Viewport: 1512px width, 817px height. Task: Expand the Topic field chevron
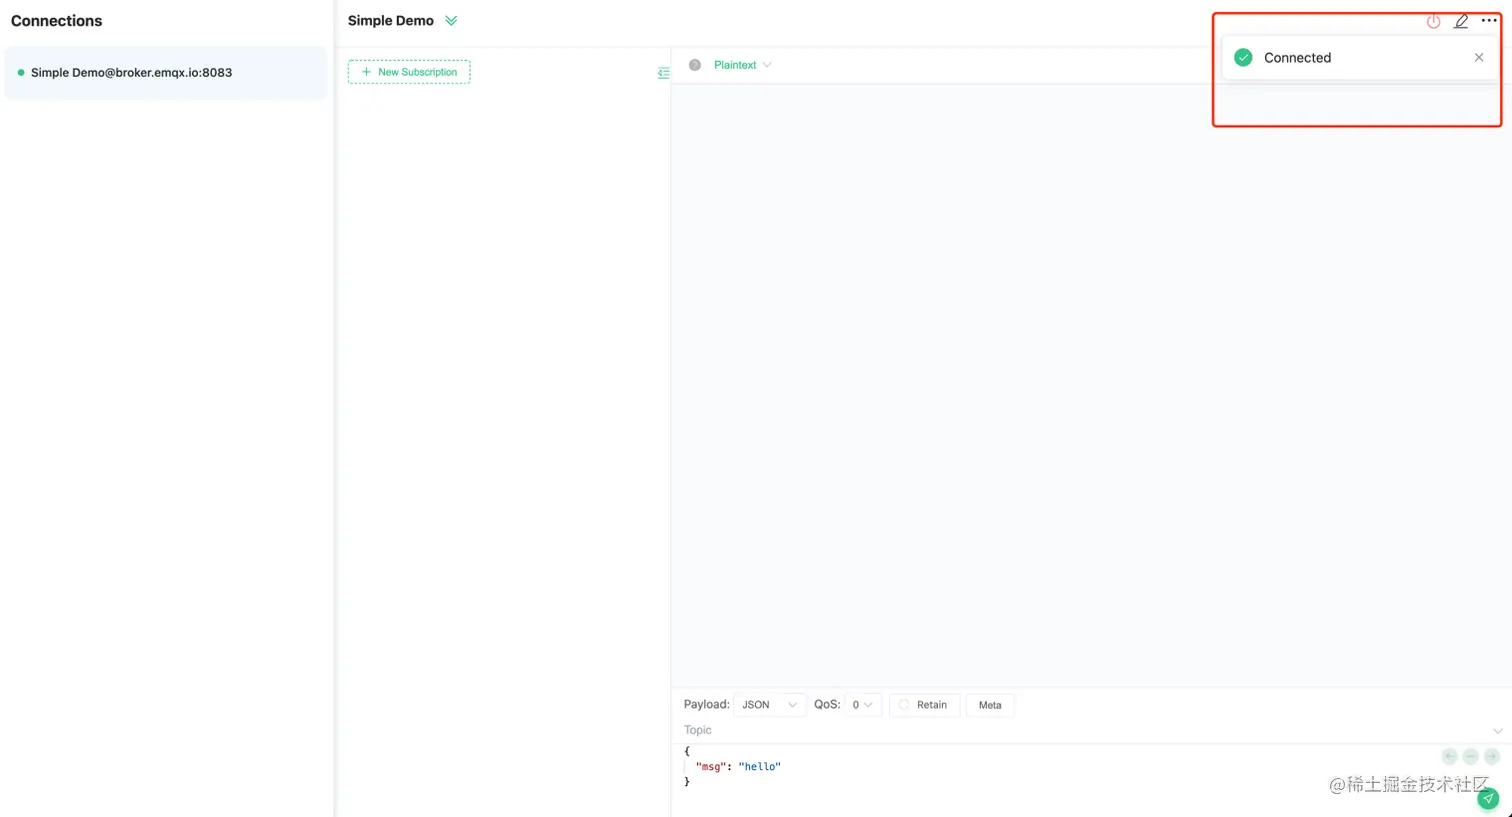click(x=1497, y=731)
